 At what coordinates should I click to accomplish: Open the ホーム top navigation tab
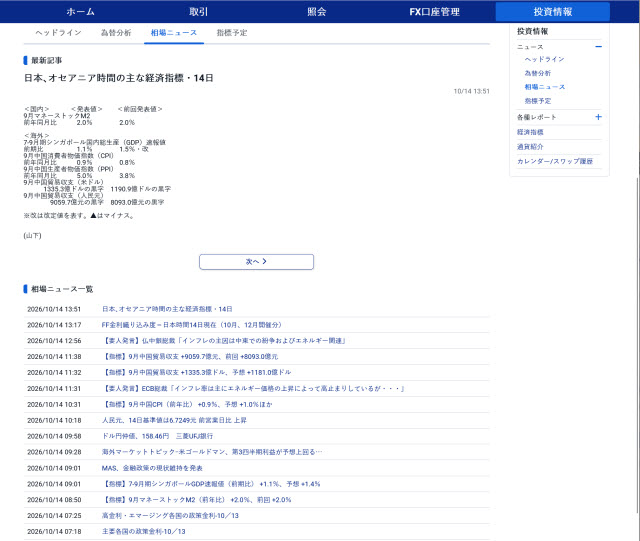[80, 12]
